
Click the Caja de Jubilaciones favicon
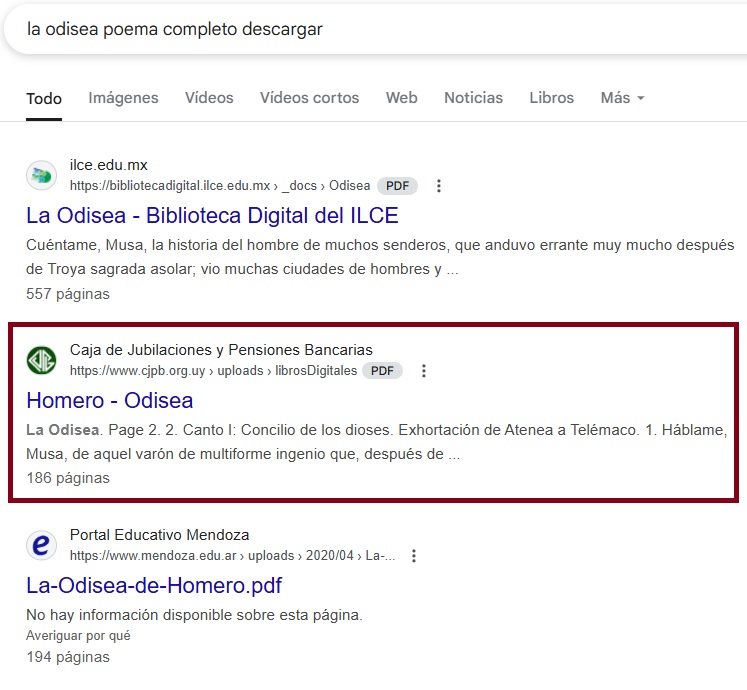pyautogui.click(x=41, y=360)
